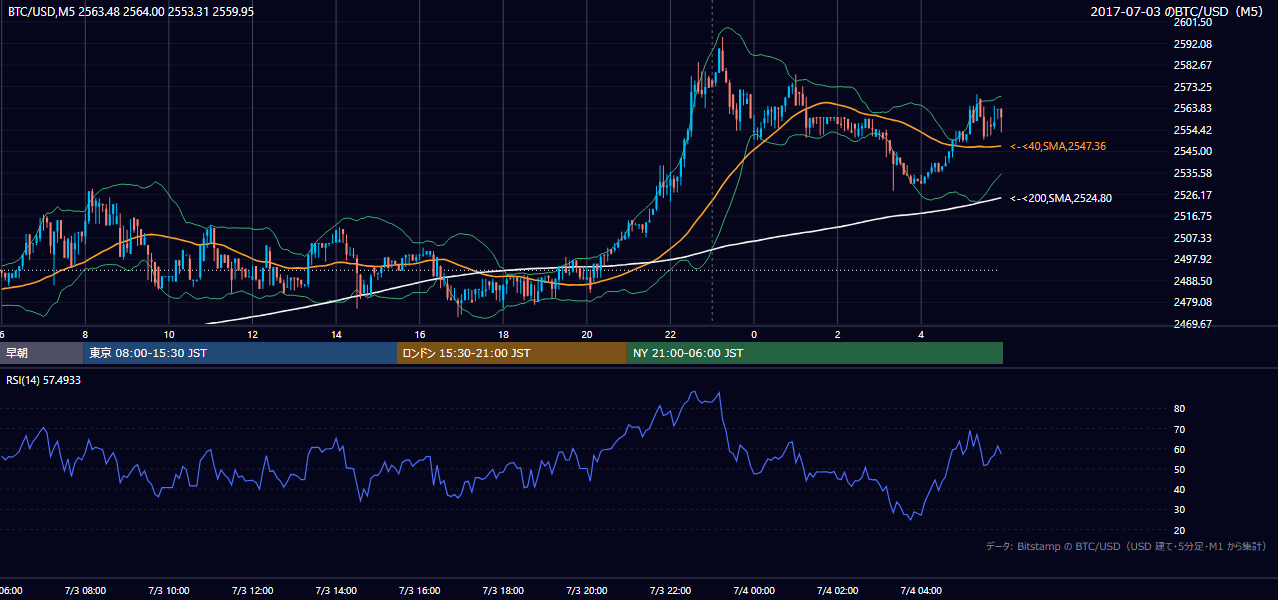Click price axis value 2507.33
Viewport: 1278px width, 600px height.
pos(1192,238)
